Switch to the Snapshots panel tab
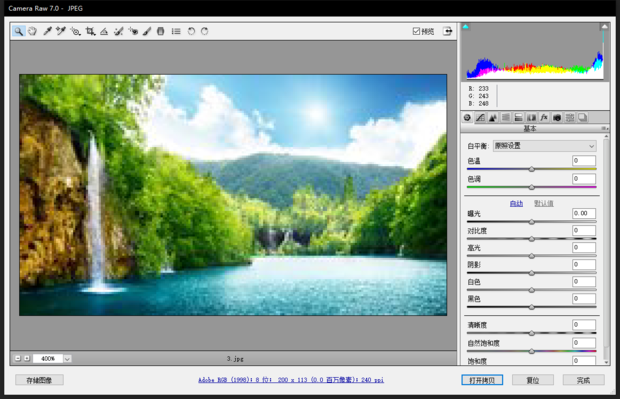 click(x=582, y=117)
